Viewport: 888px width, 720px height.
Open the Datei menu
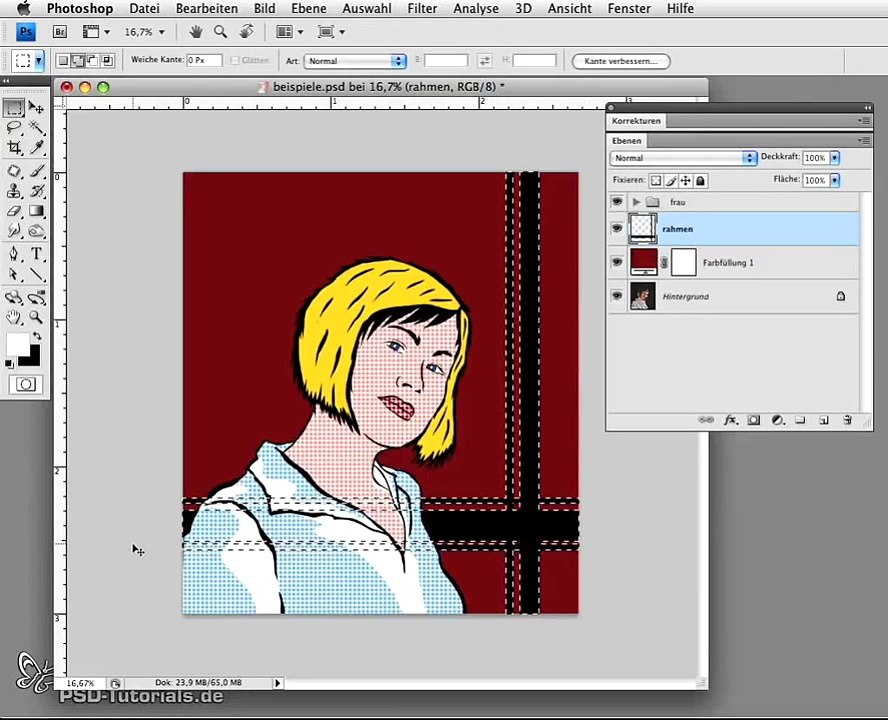pos(144,8)
